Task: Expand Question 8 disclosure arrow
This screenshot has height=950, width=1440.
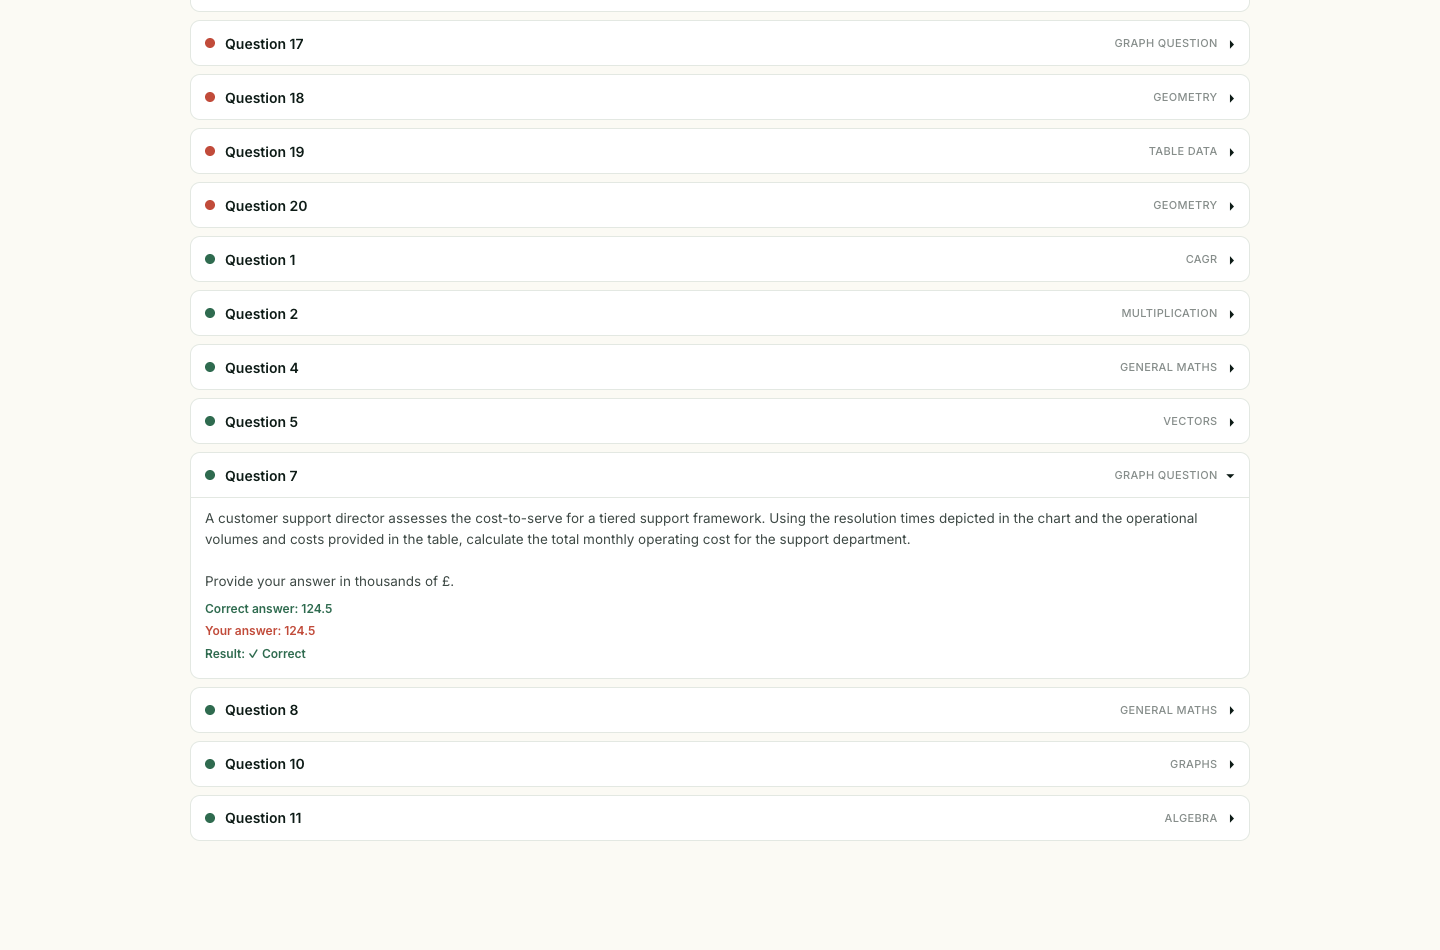Action: [x=1231, y=710]
